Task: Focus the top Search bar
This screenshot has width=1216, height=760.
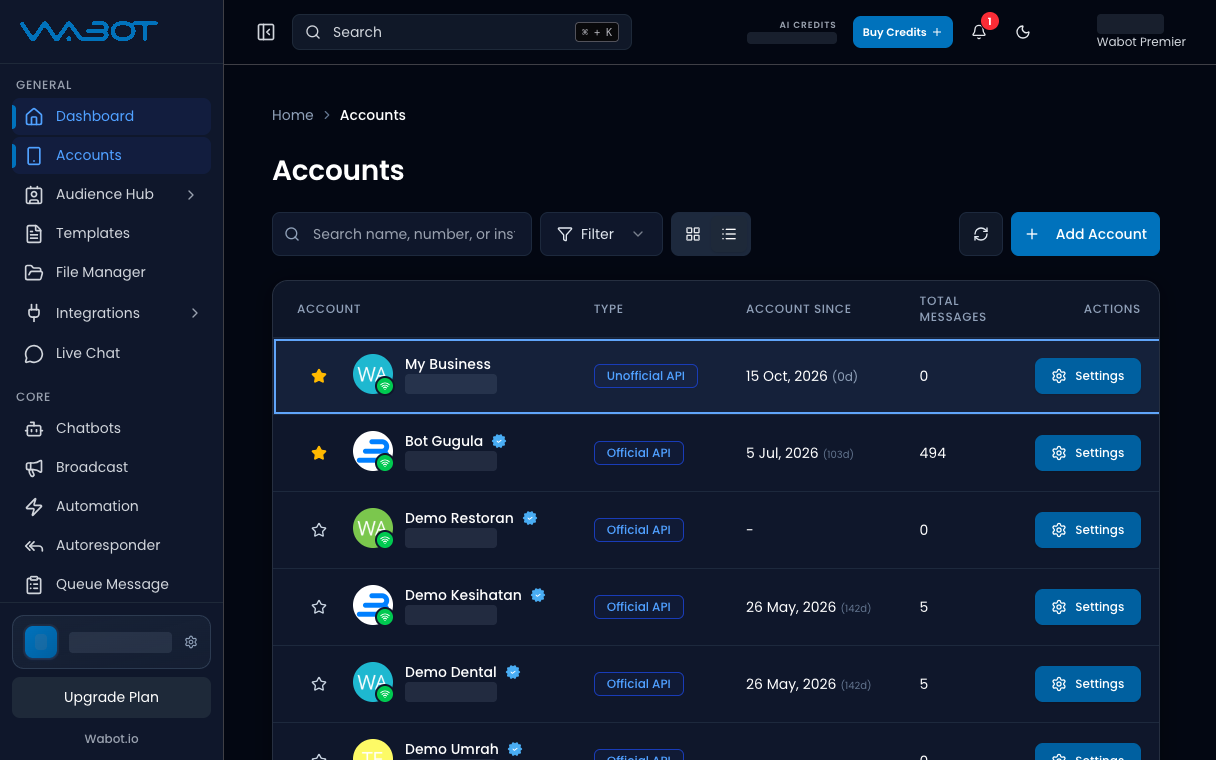Action: [462, 32]
